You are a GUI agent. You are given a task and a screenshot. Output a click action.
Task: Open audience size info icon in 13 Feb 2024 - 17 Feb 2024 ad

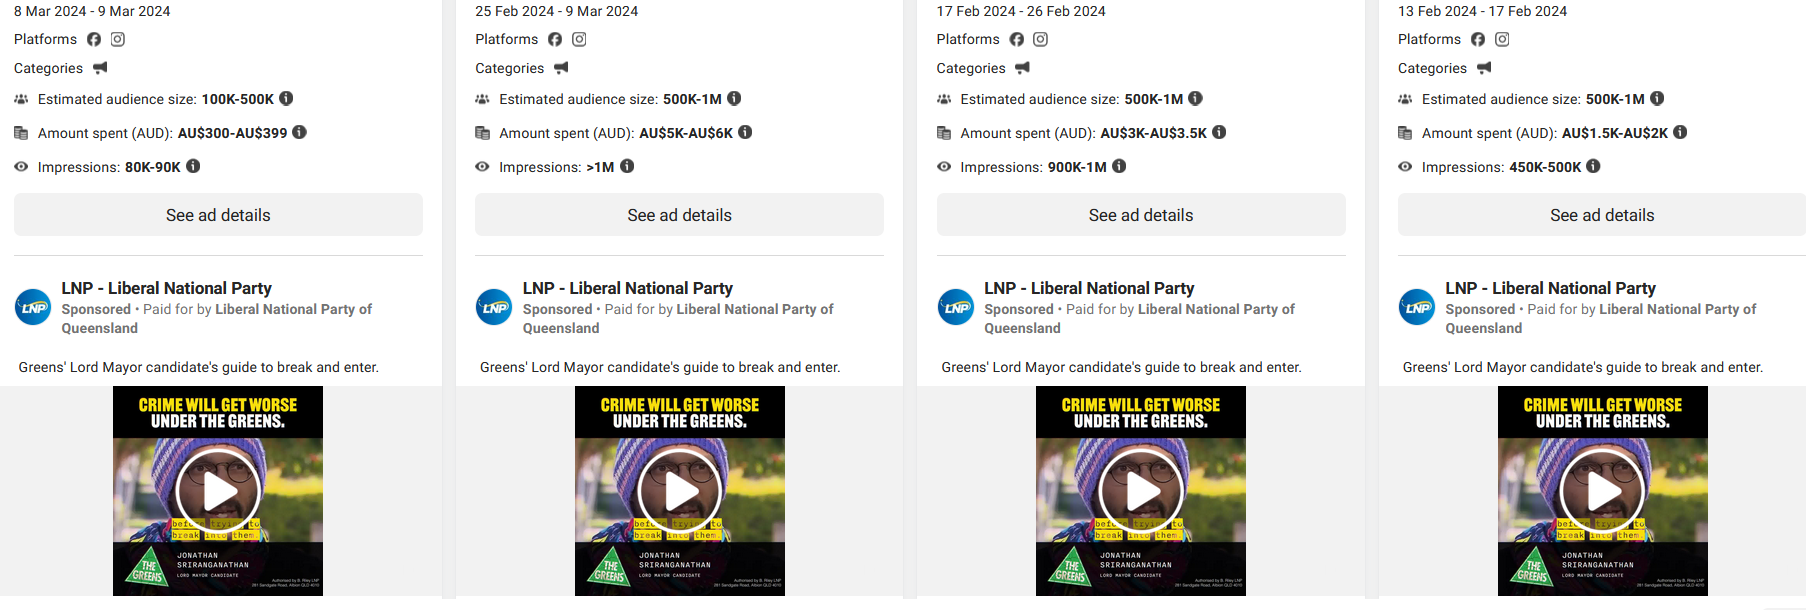click(1657, 98)
